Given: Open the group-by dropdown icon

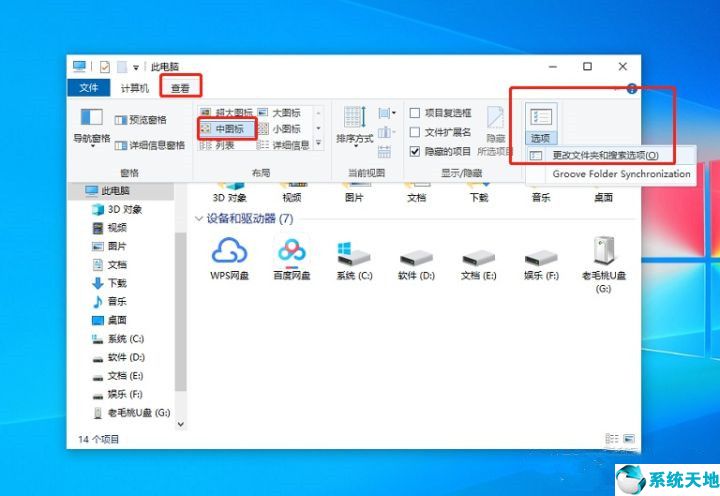Looking at the screenshot, I should tap(387, 113).
